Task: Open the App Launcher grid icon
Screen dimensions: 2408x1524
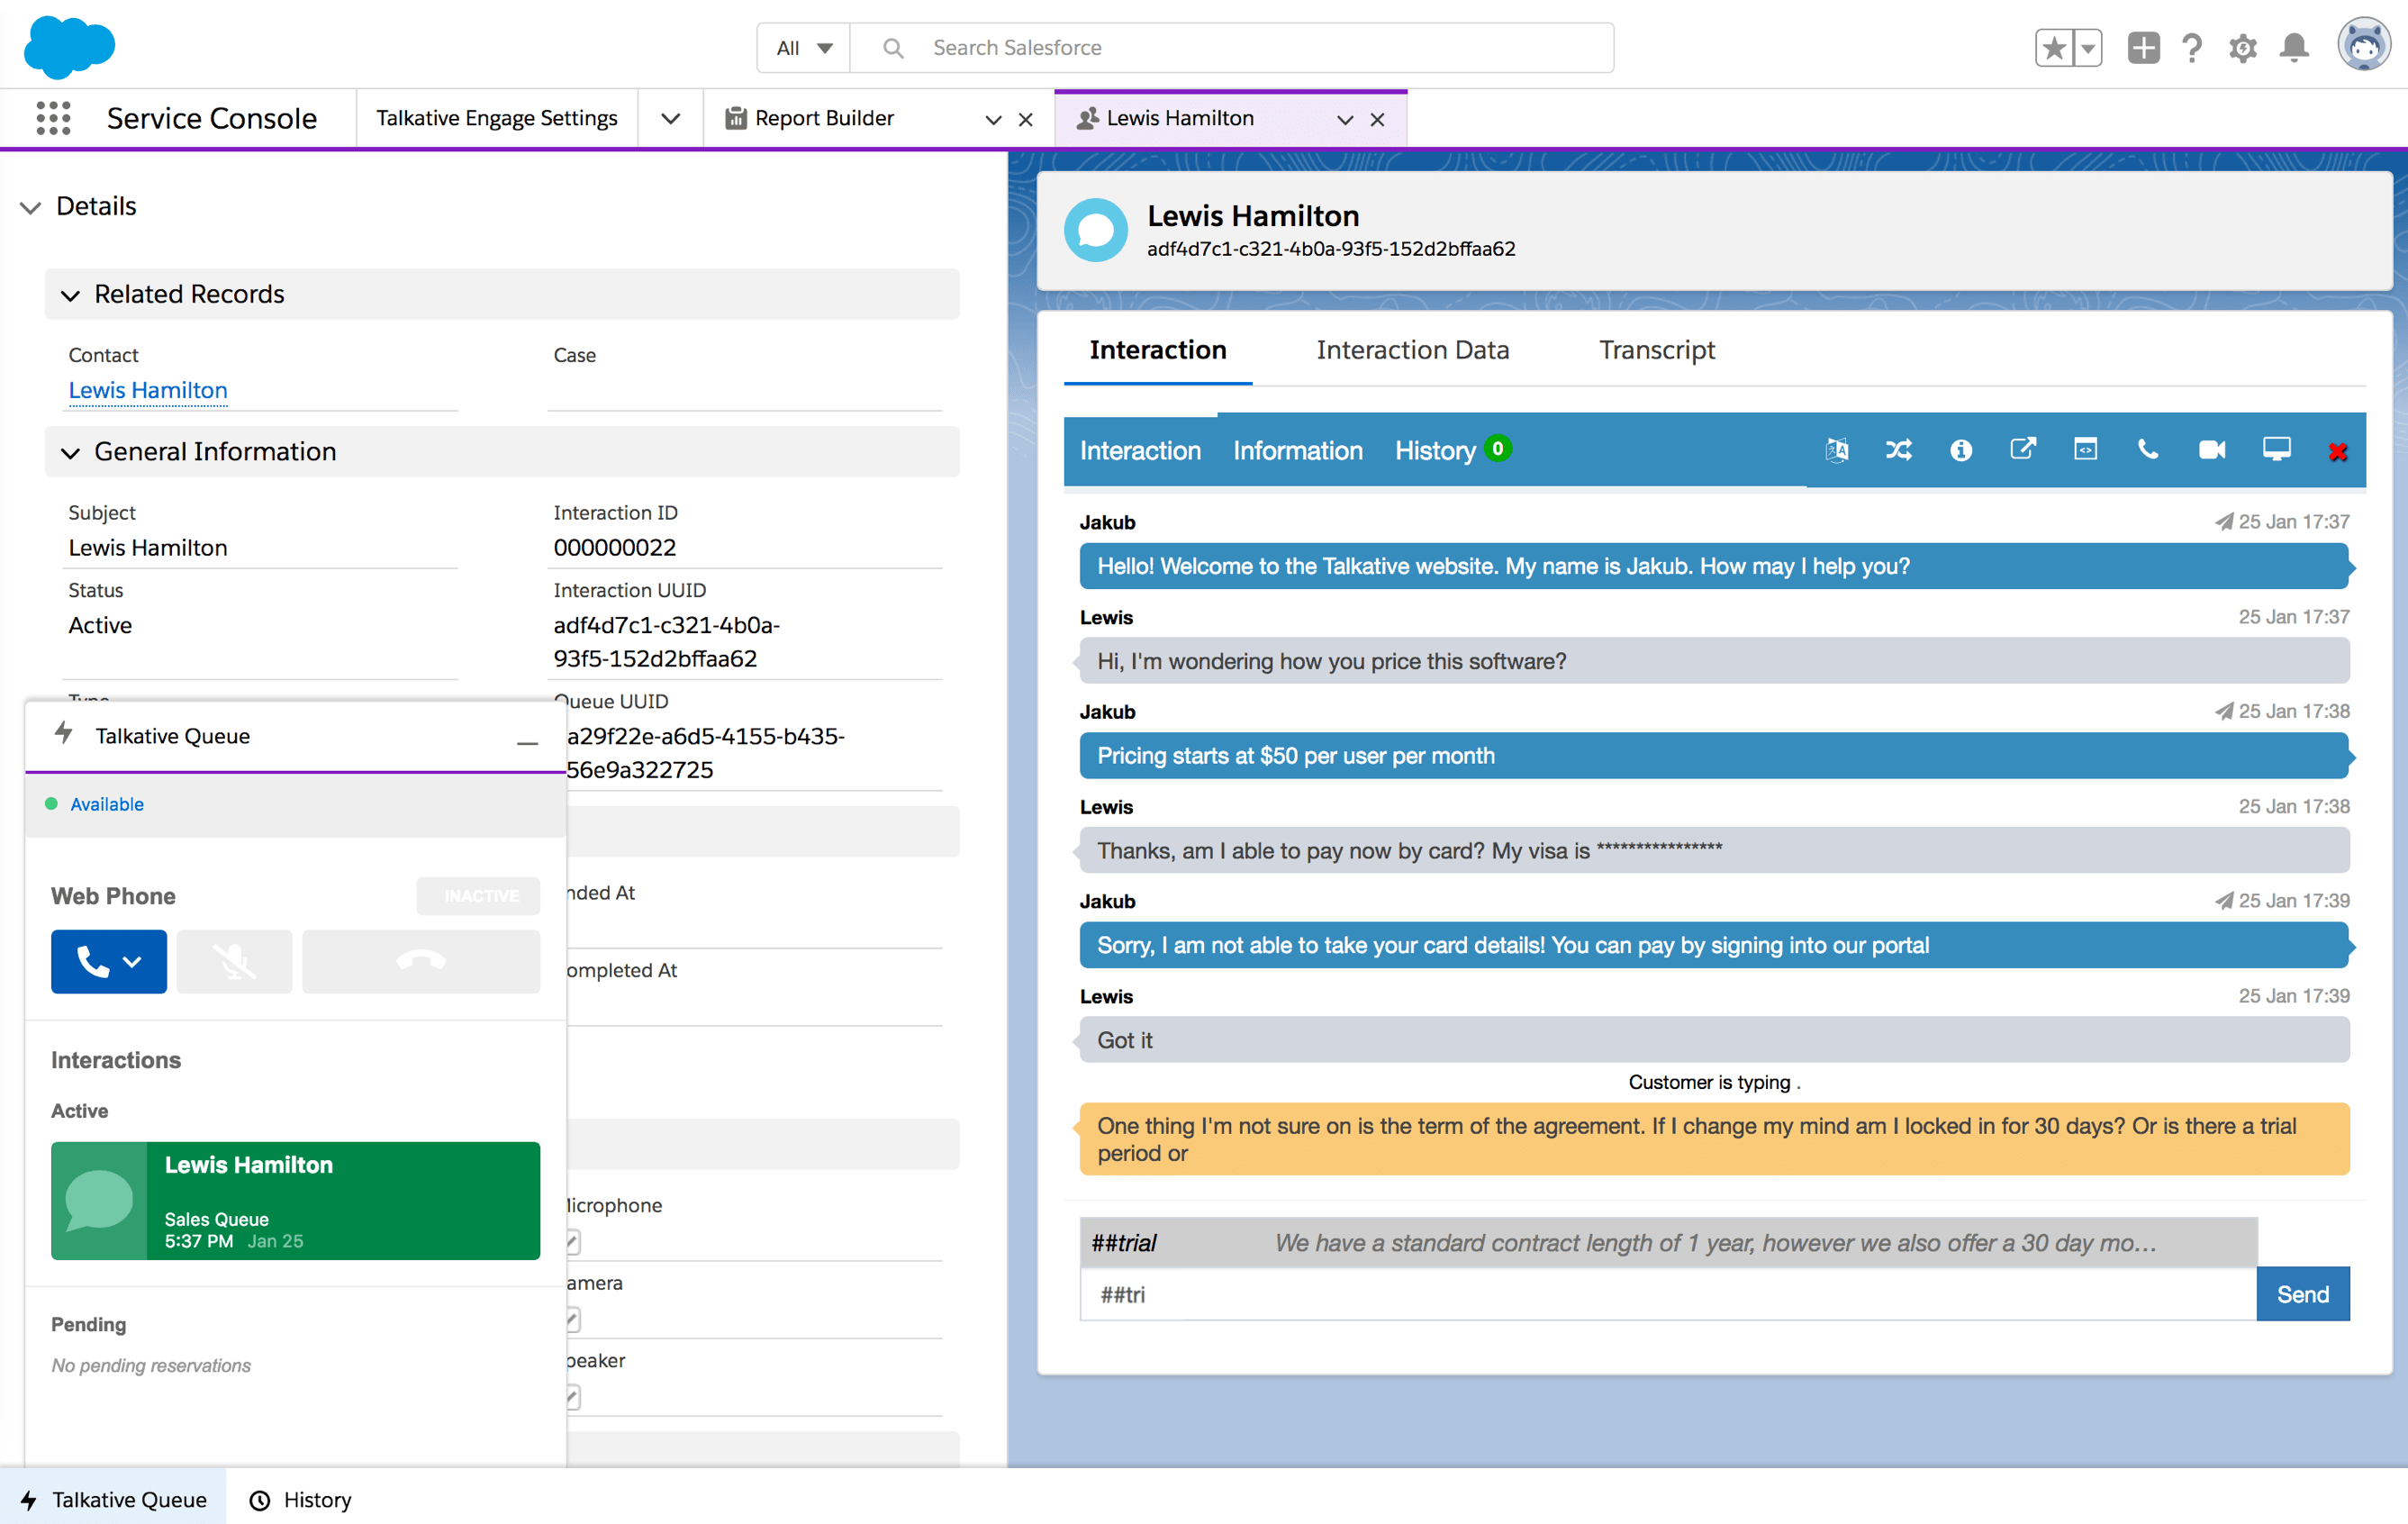Action: click(53, 118)
